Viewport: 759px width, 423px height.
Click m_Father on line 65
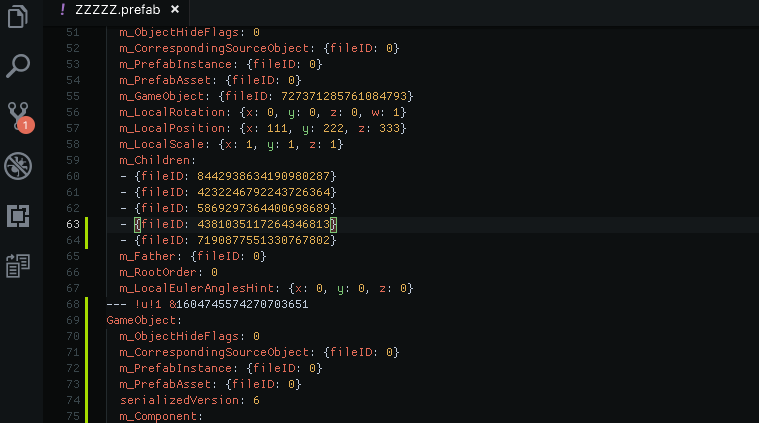[x=147, y=256]
